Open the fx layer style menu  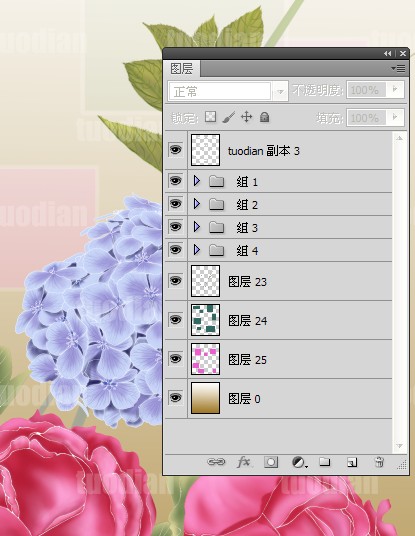coord(243,462)
